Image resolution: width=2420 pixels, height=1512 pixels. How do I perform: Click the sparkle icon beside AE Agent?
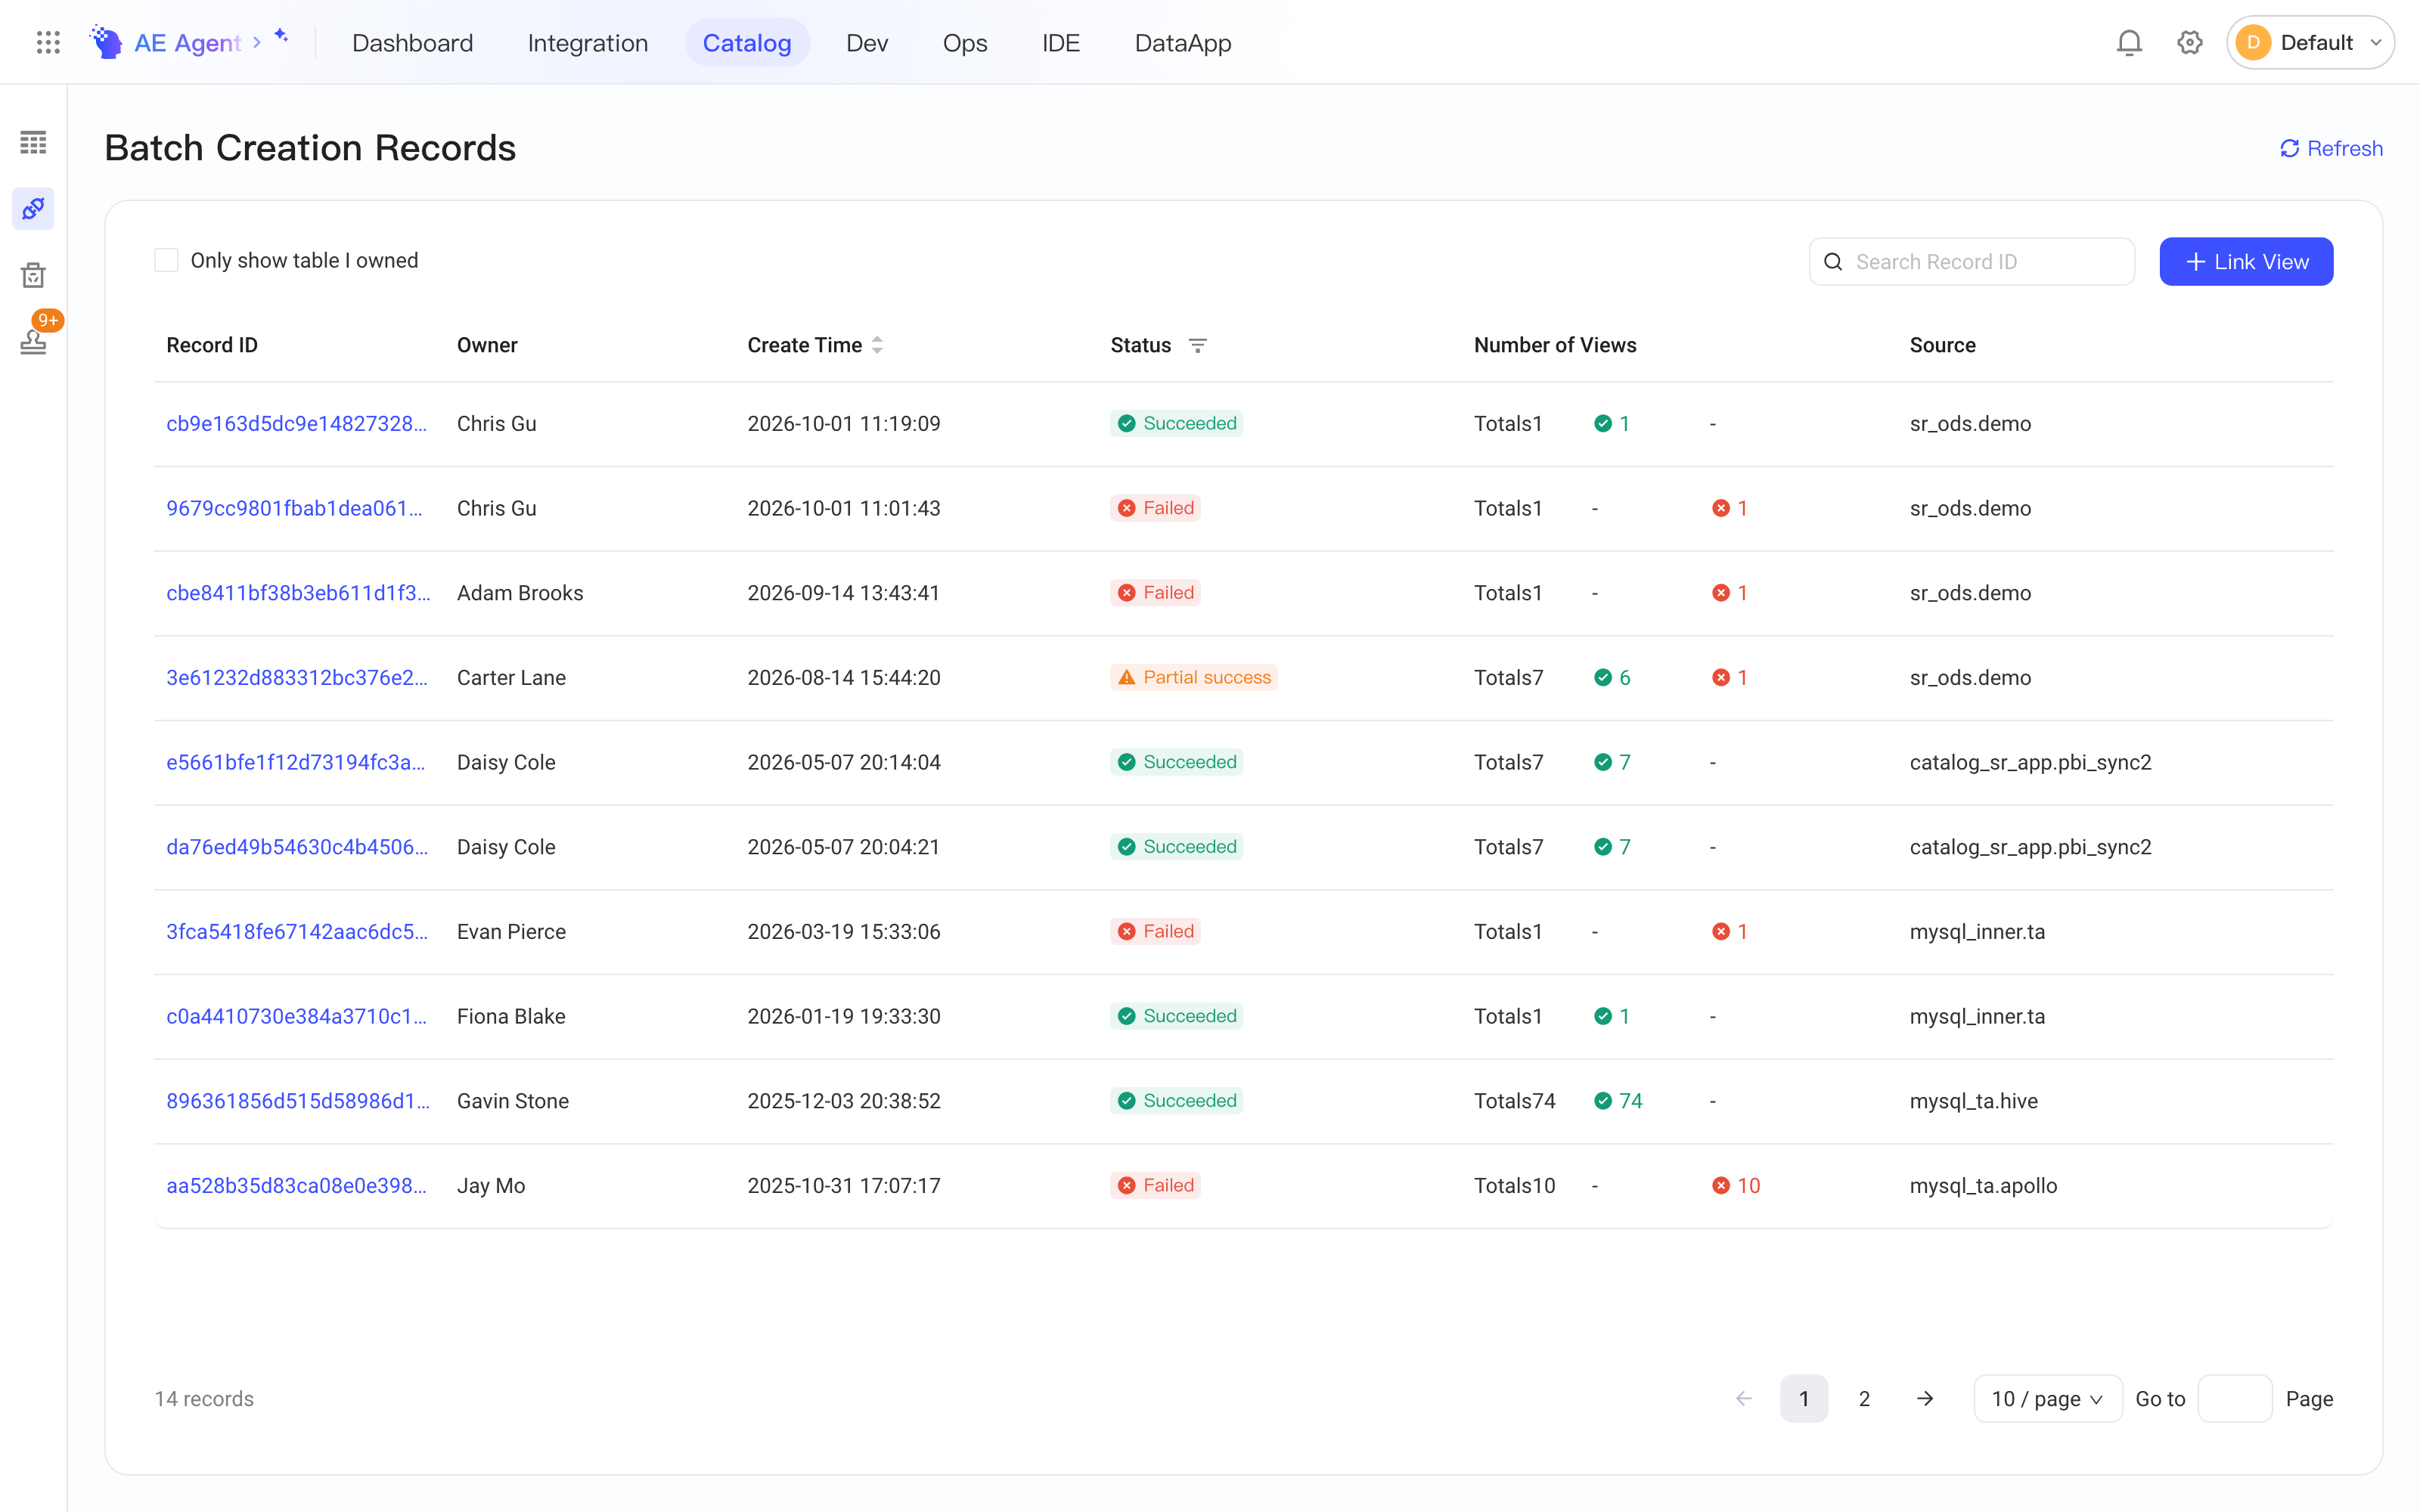point(282,36)
